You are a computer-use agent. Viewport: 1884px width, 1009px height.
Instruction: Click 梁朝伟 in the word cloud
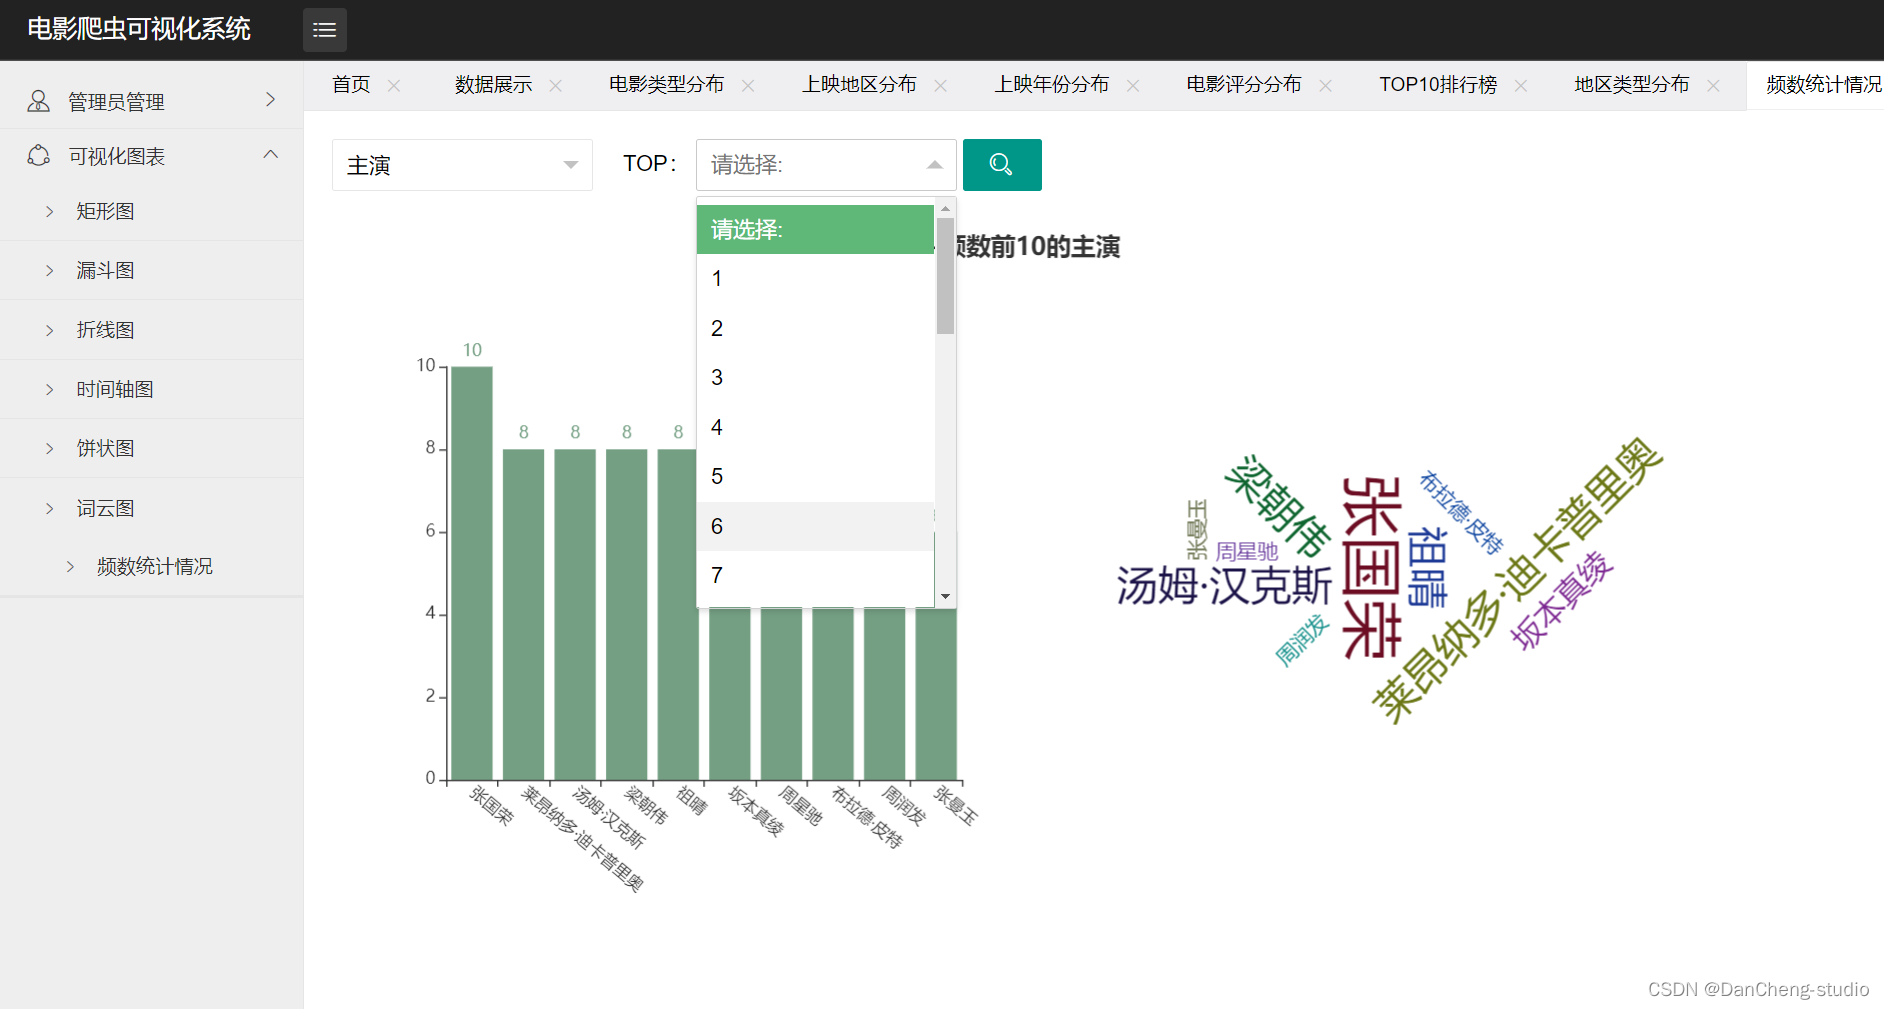[x=1279, y=505]
